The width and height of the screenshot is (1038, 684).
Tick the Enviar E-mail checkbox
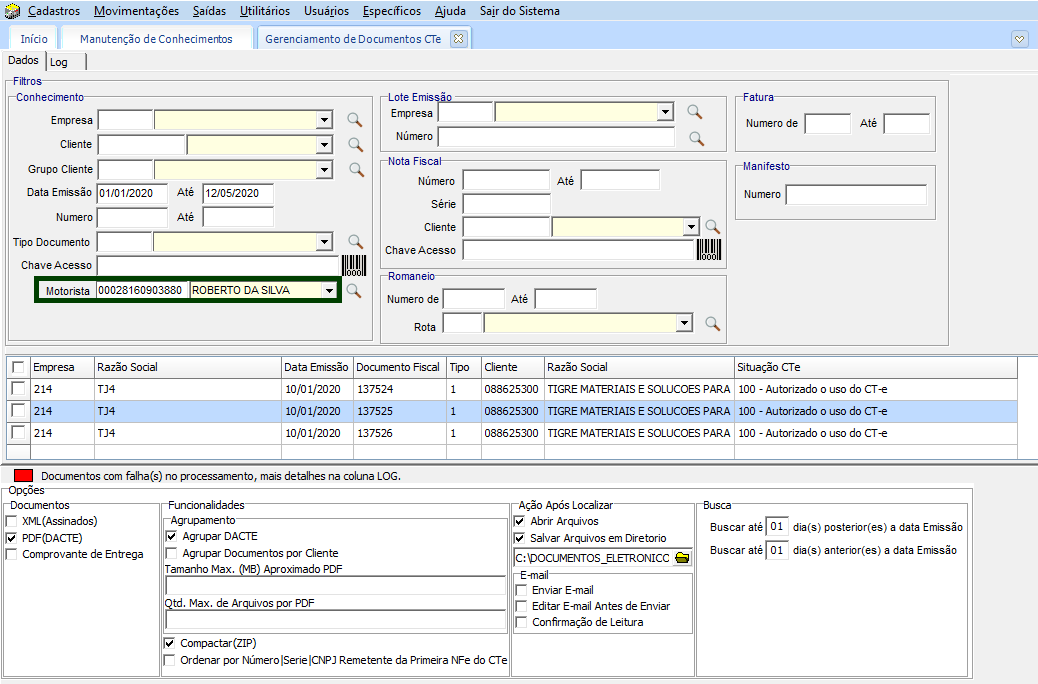point(520,590)
